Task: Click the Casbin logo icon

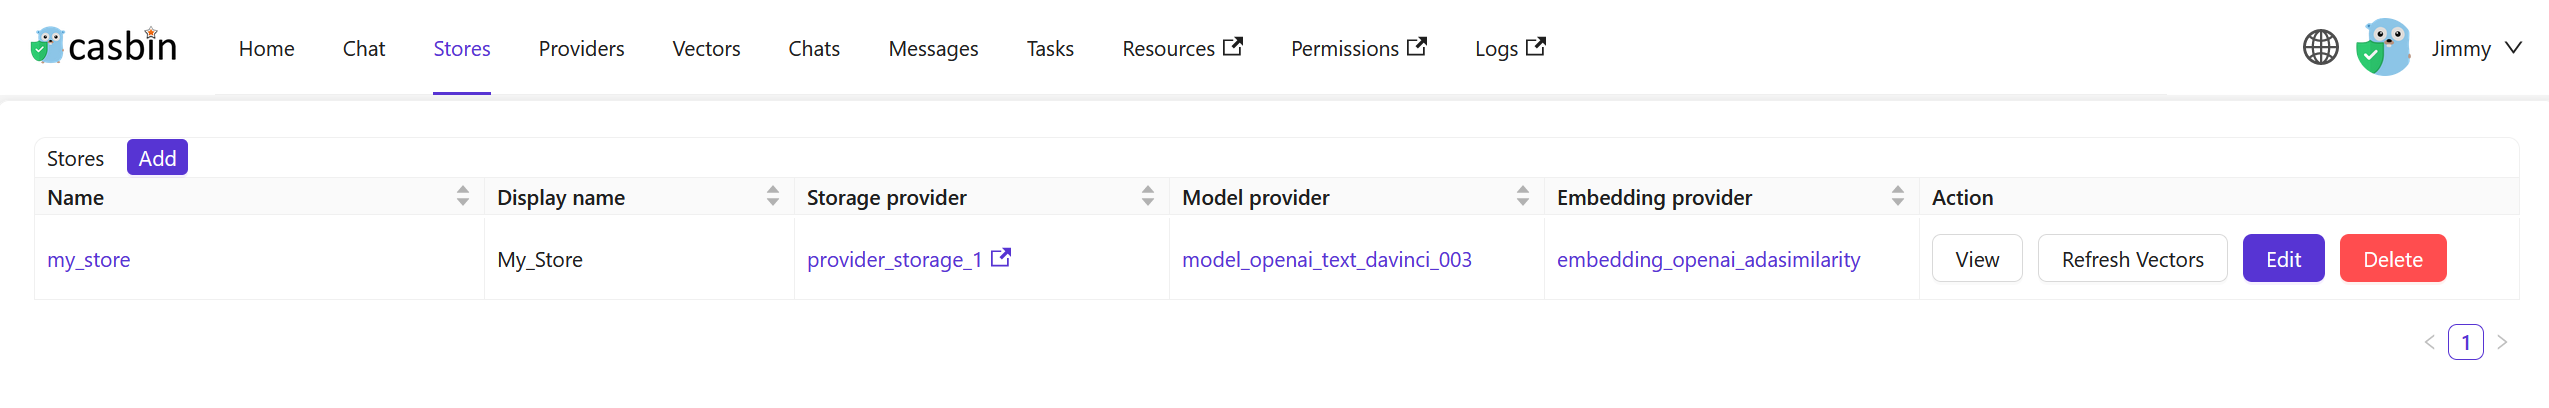Action: [x=47, y=46]
